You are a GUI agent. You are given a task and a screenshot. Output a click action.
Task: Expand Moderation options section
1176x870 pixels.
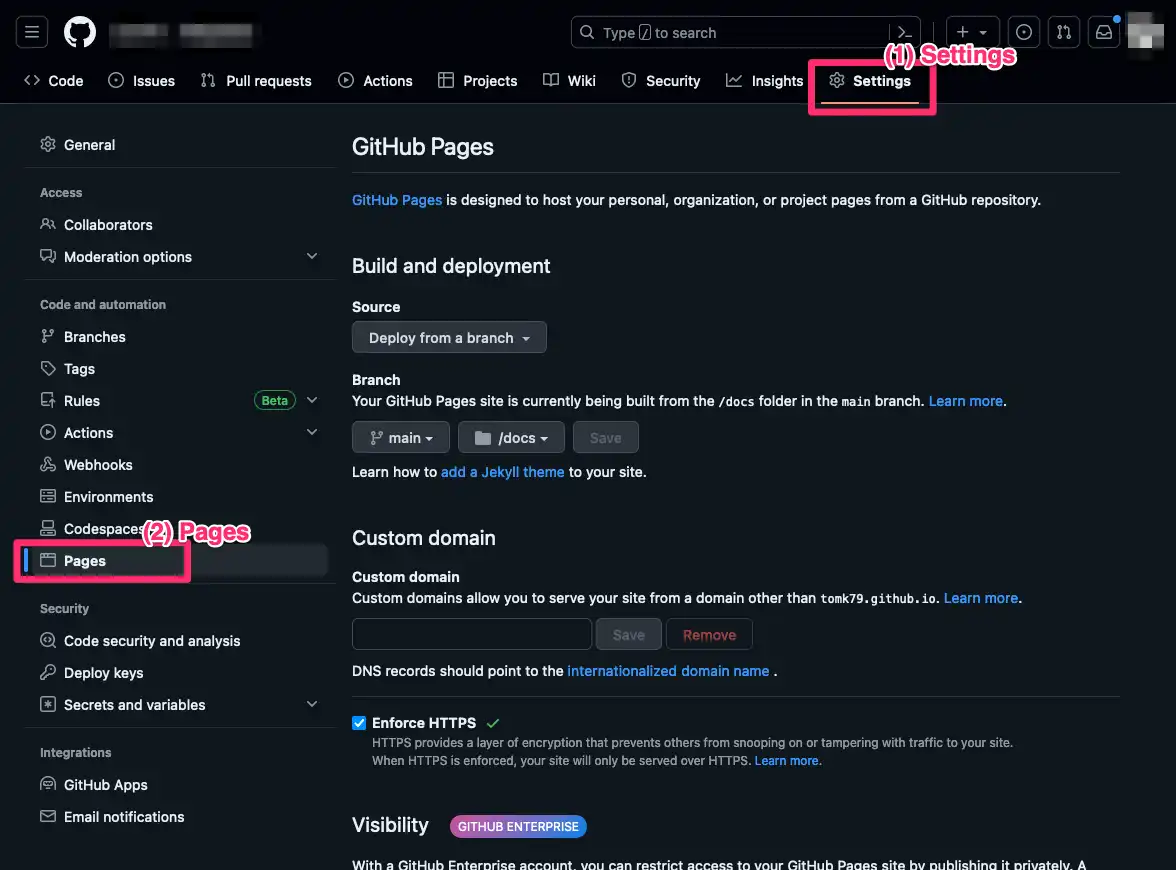tap(312, 257)
